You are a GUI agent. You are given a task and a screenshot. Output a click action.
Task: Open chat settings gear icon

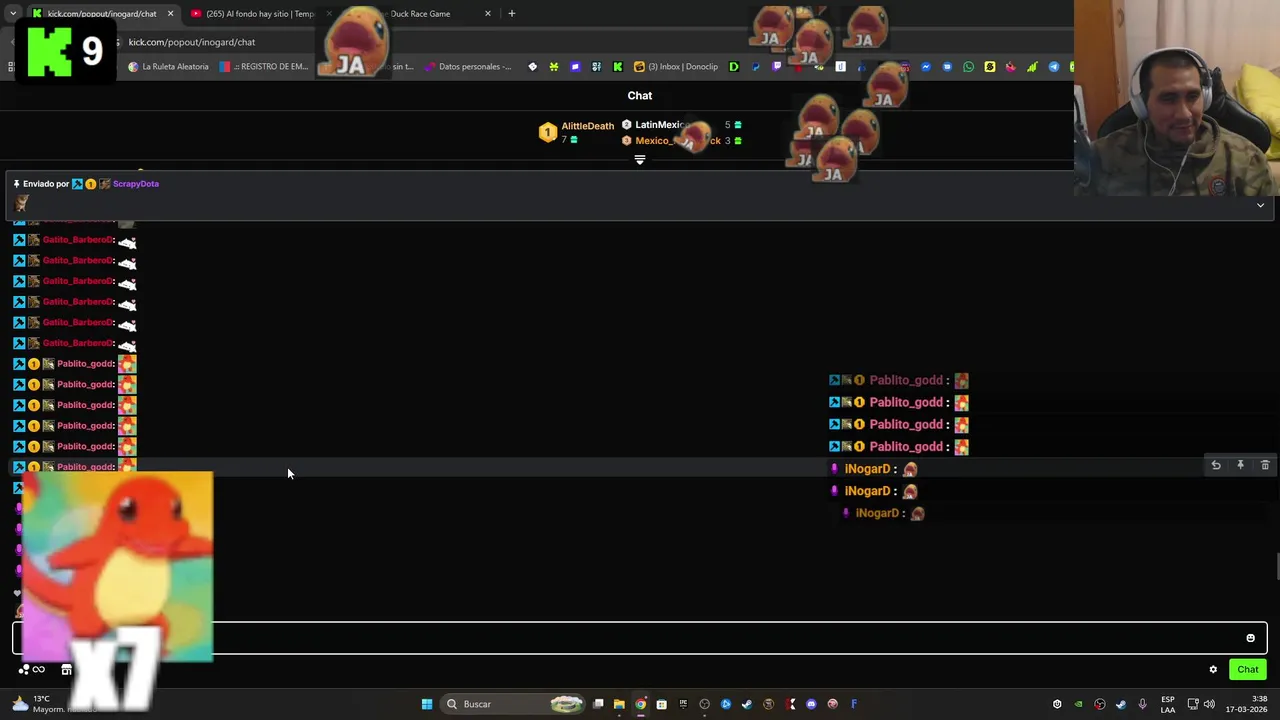click(1213, 670)
